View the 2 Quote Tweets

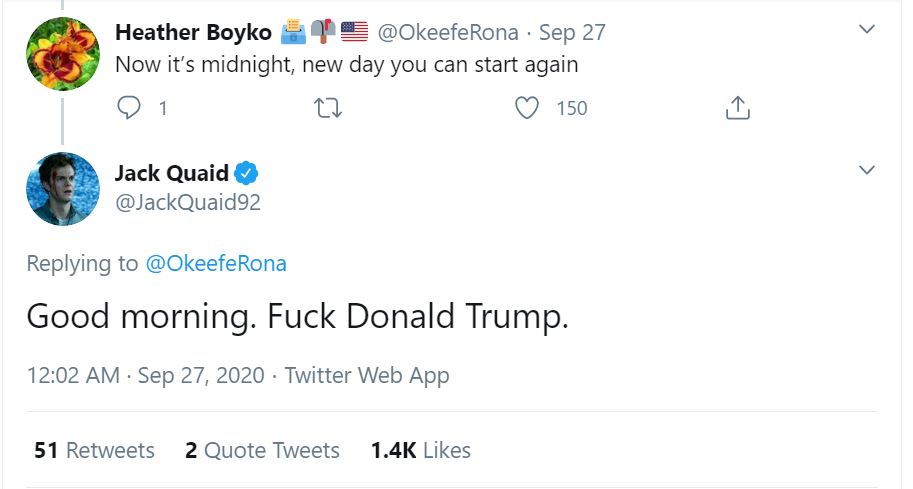[x=262, y=450]
